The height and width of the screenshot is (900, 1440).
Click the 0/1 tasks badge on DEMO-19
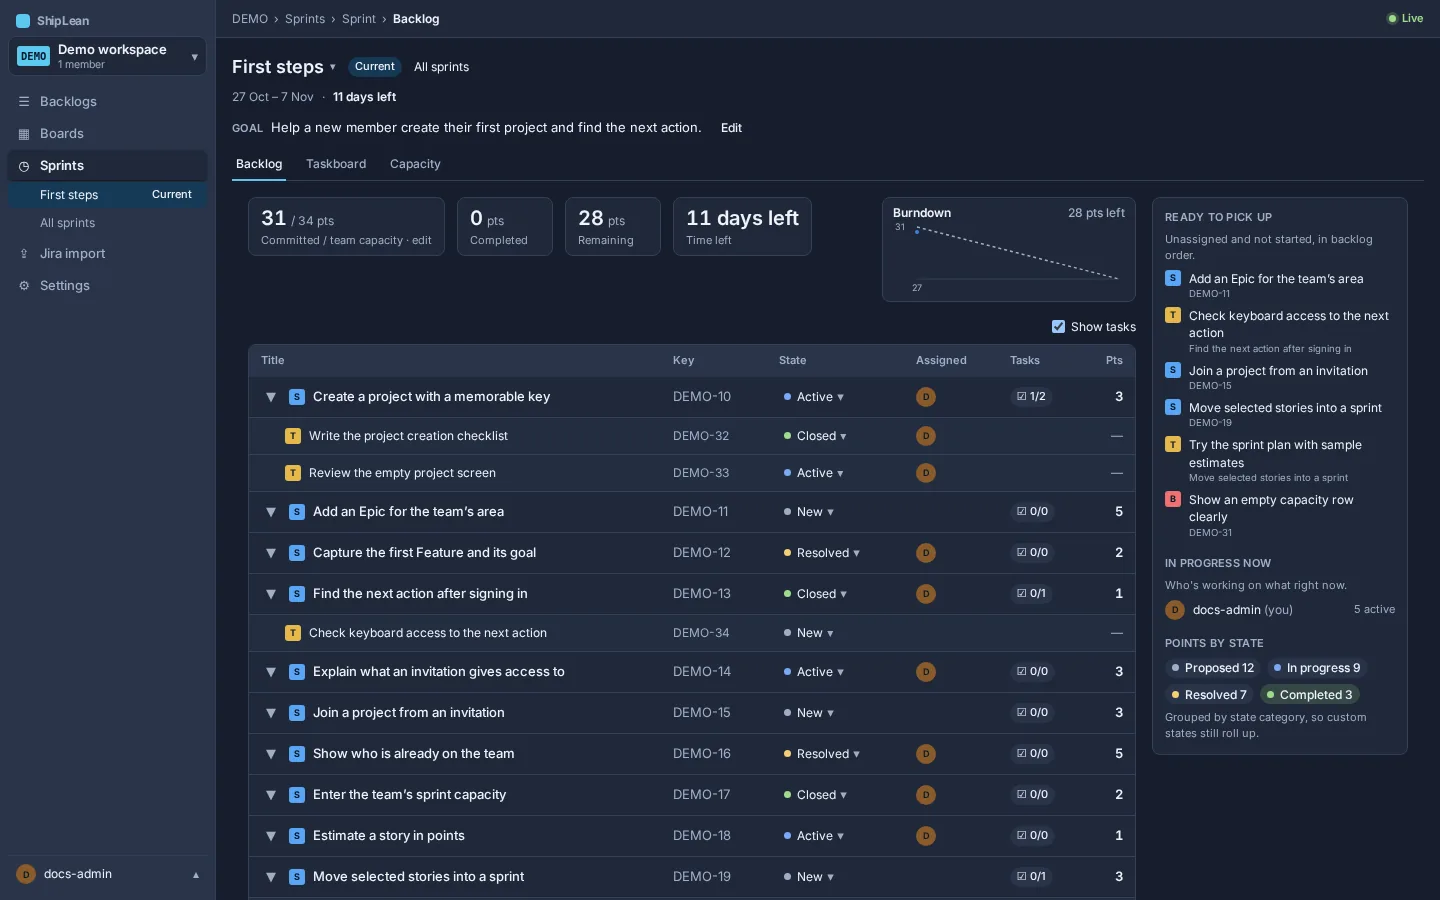coord(1031,877)
